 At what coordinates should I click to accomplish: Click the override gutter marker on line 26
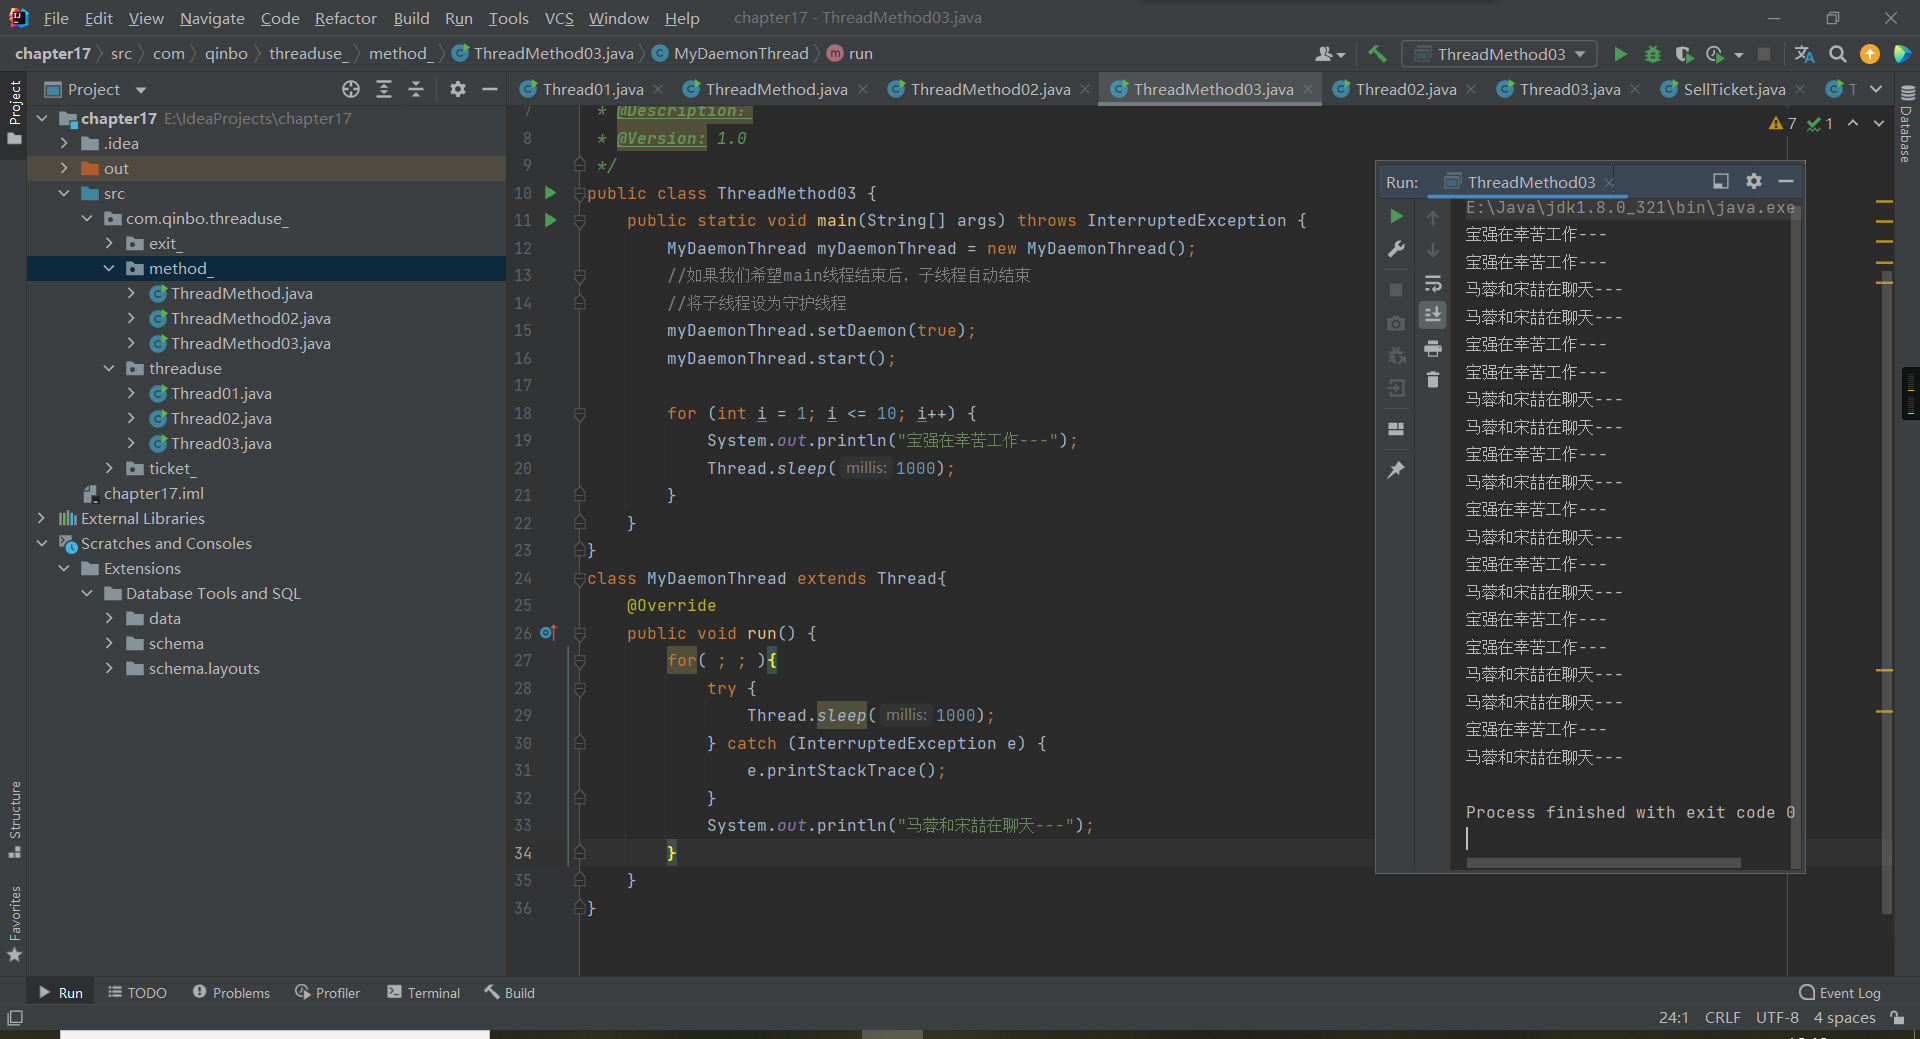tap(547, 632)
